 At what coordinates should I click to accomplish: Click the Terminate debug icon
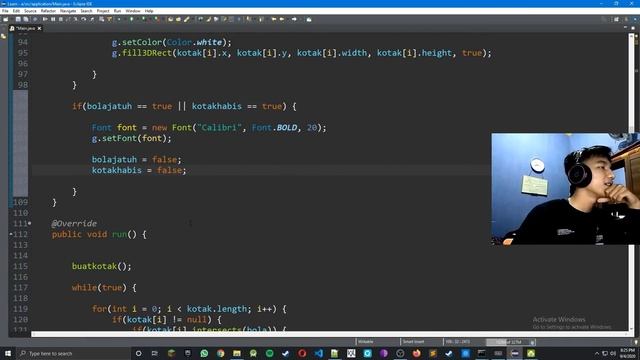click(61, 19)
